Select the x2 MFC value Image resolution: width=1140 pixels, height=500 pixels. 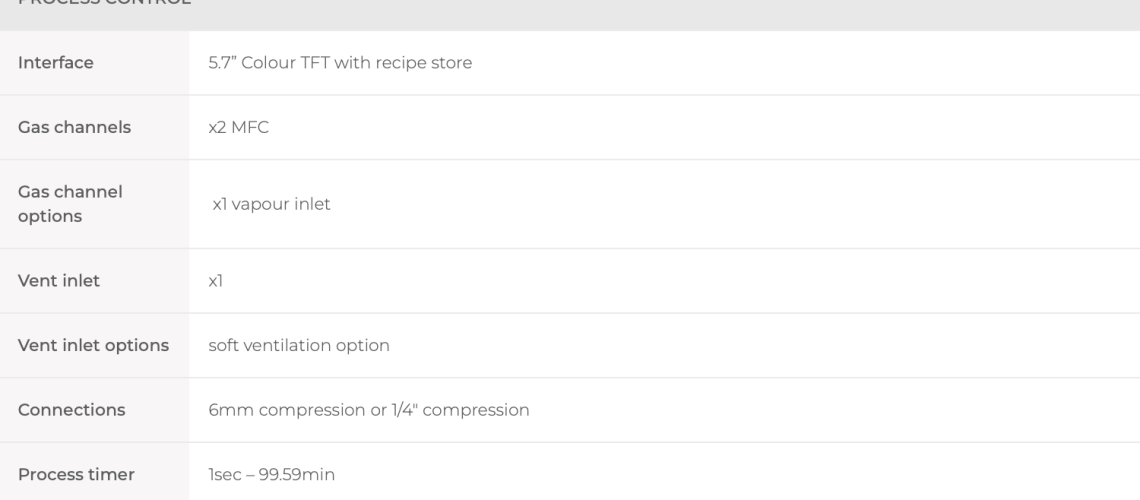(238, 127)
